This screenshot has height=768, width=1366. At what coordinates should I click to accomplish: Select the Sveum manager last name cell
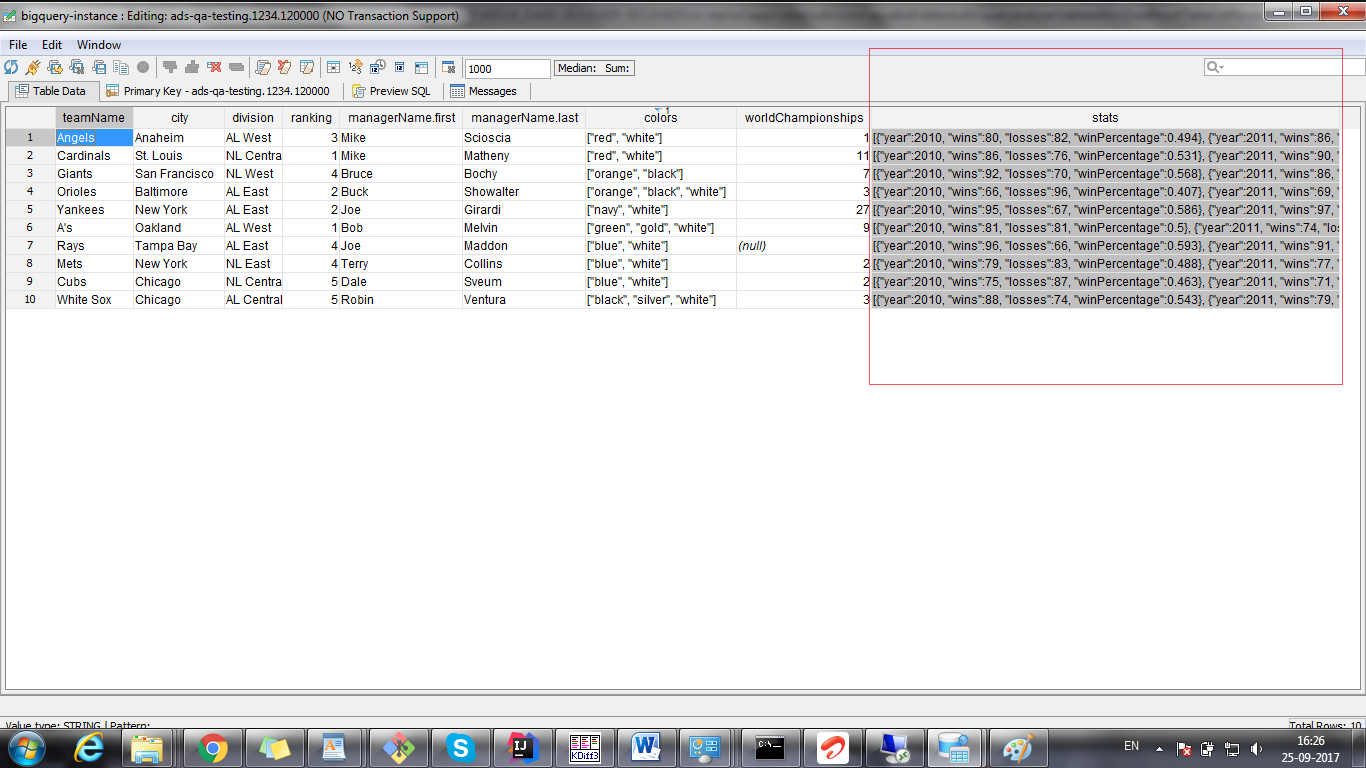524,282
